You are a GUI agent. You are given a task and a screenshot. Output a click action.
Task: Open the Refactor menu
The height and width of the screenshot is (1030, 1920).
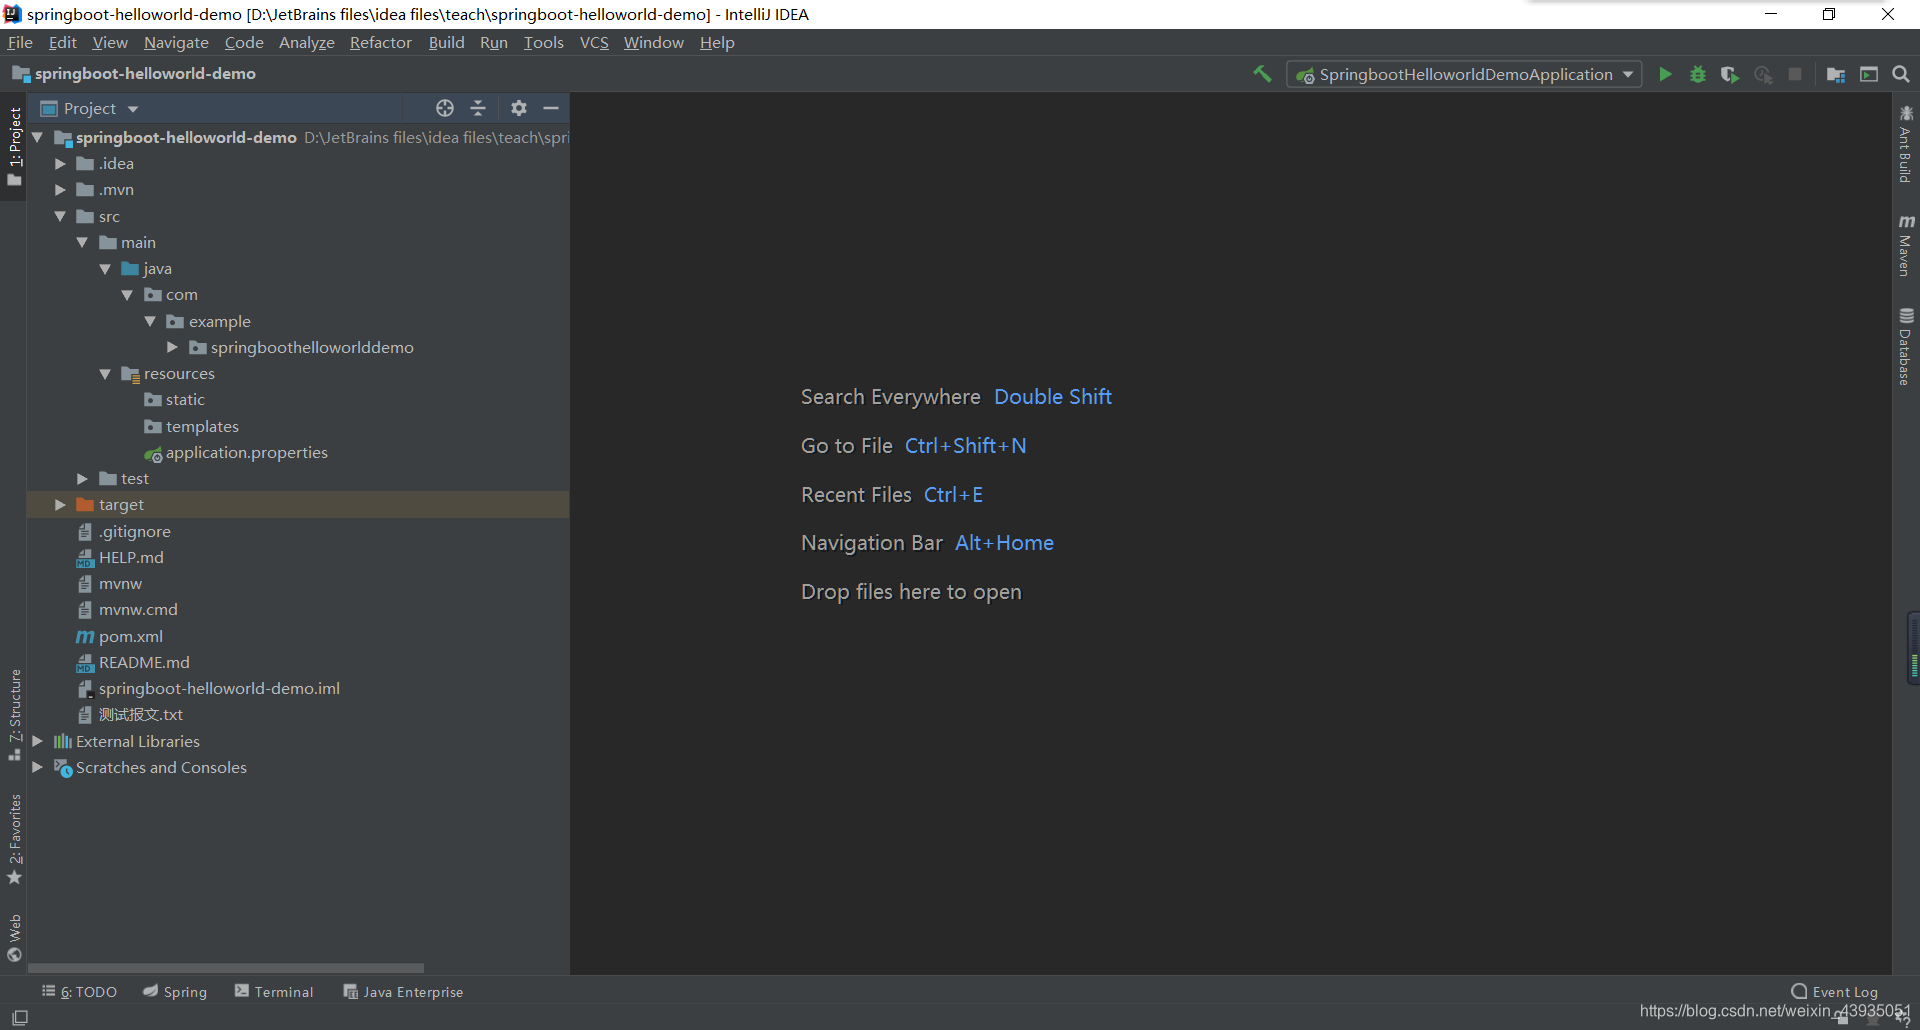tap(380, 42)
